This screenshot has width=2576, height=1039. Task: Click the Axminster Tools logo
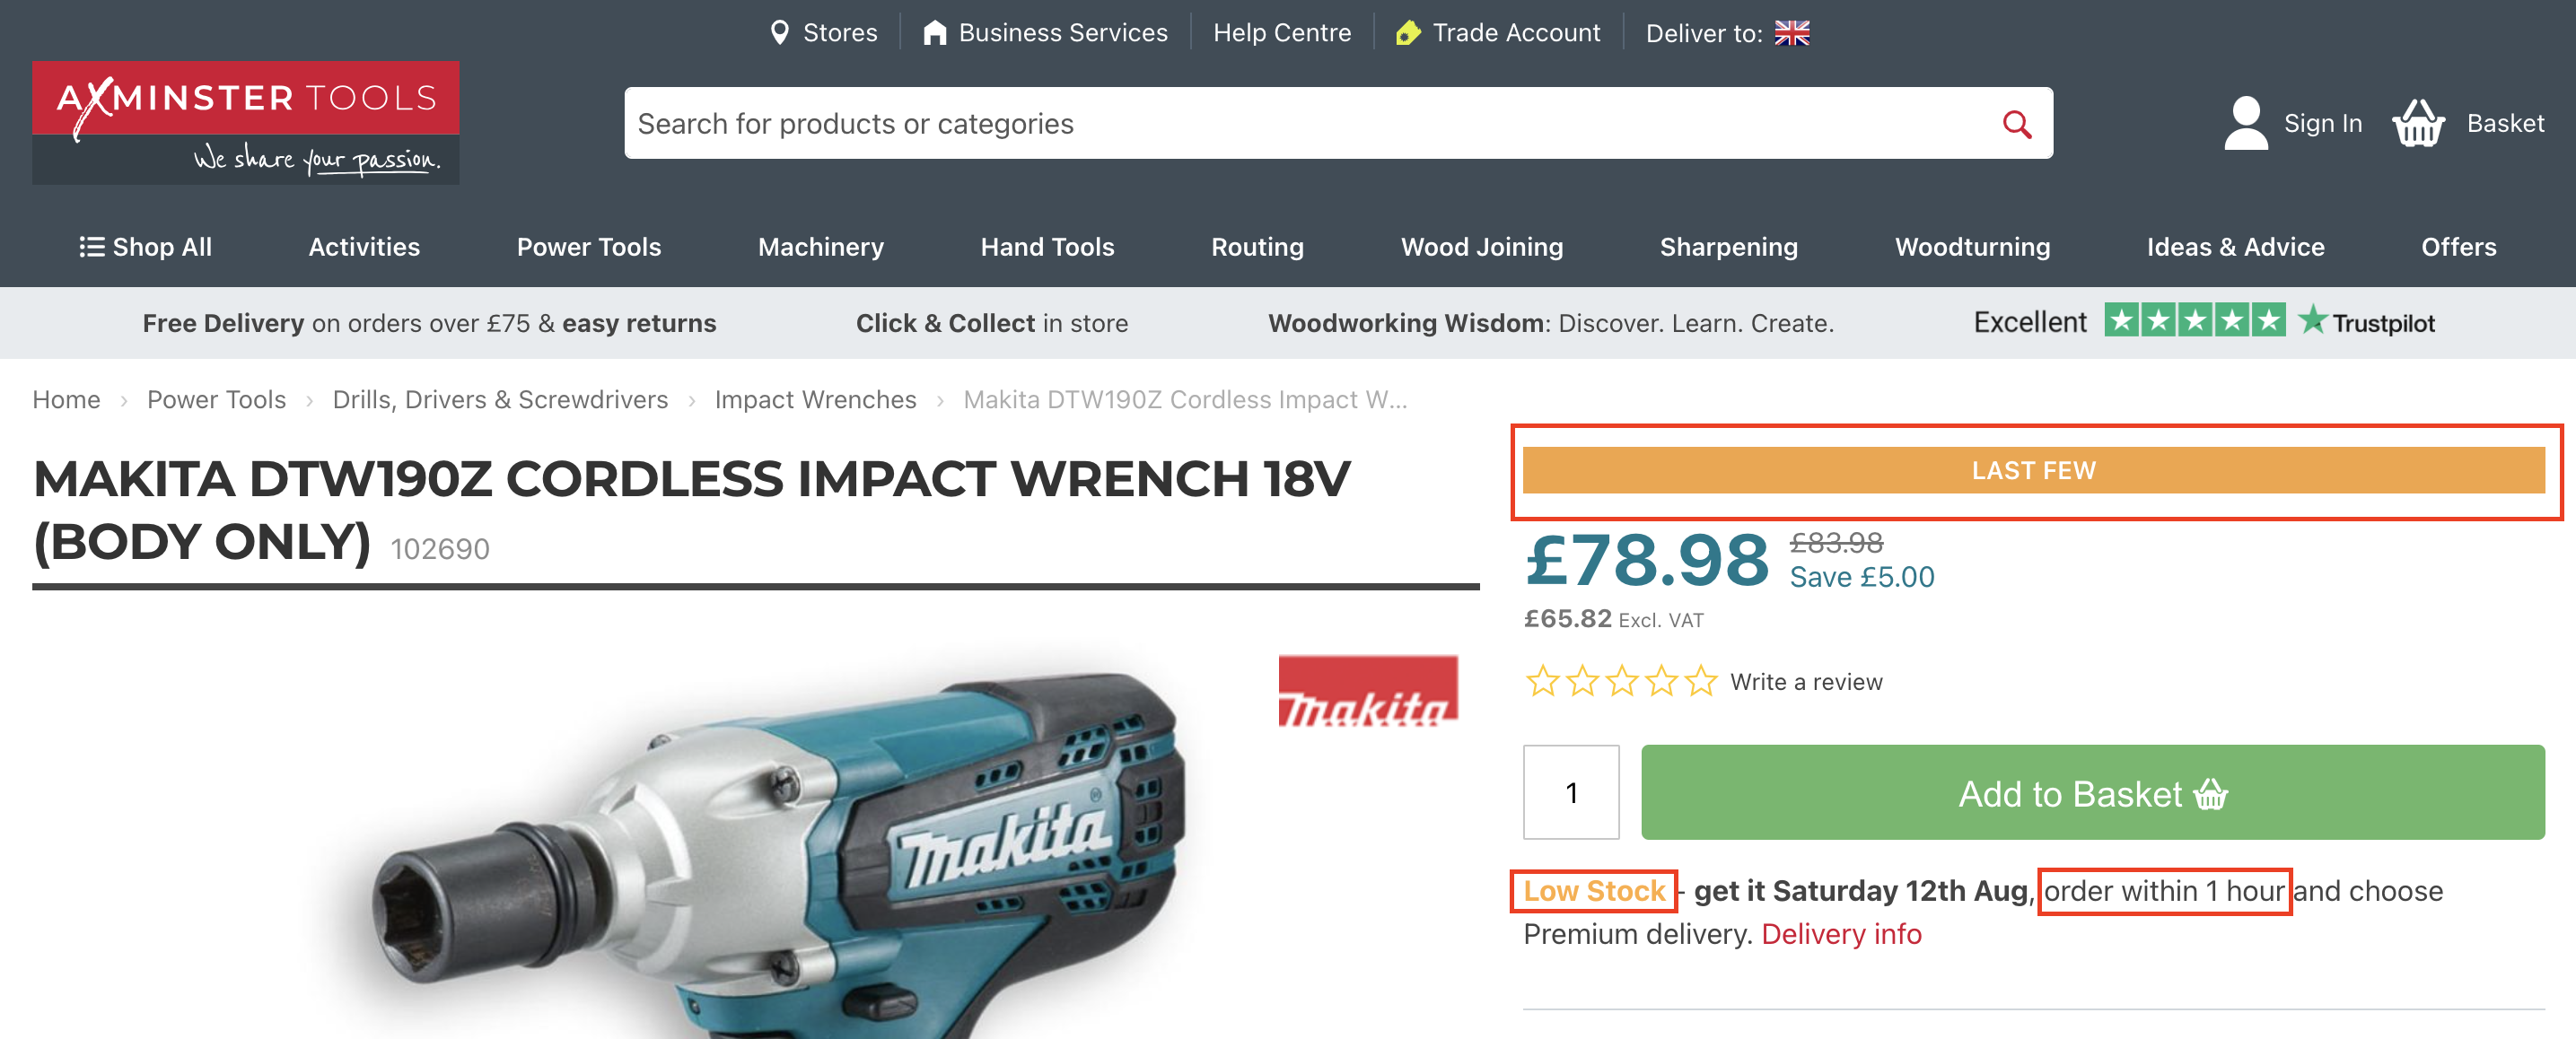point(246,123)
